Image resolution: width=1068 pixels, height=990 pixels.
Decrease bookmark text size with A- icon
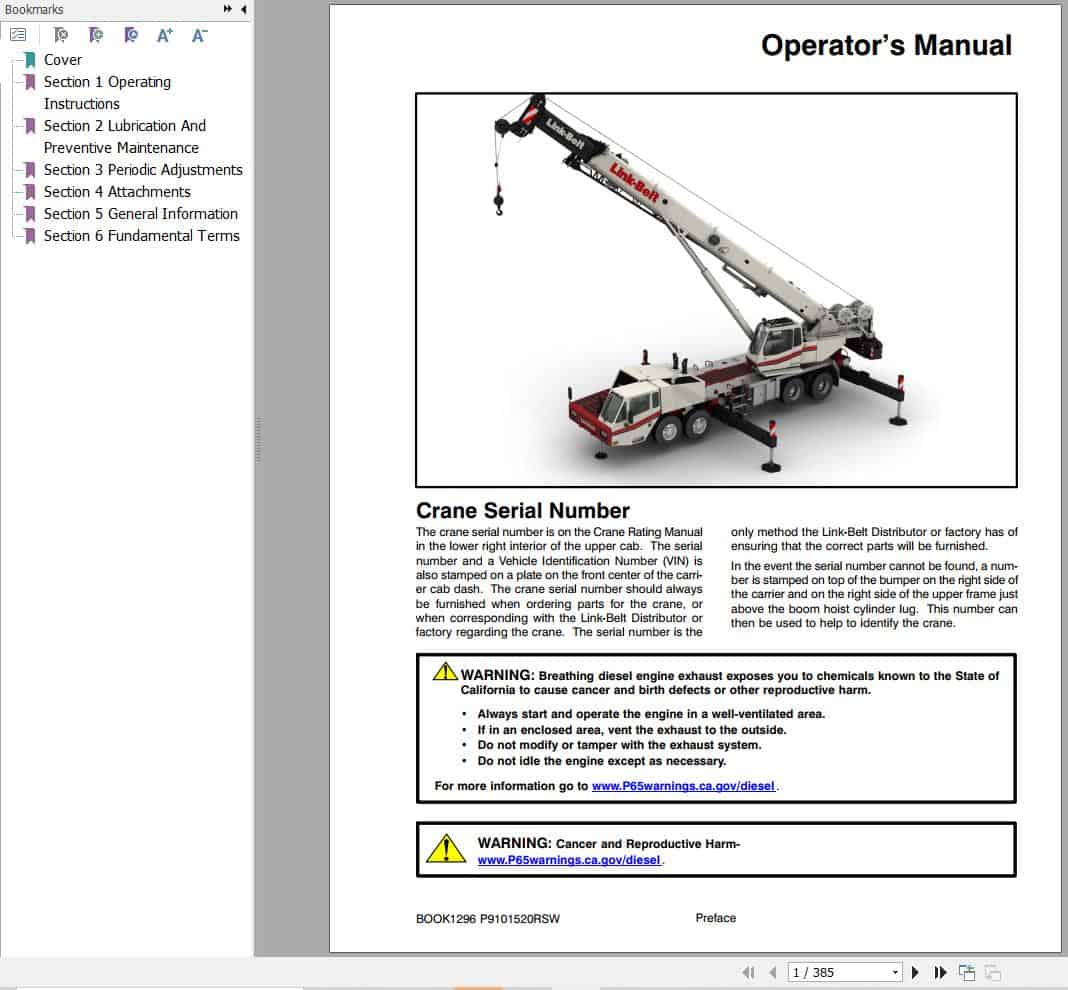pyautogui.click(x=198, y=34)
